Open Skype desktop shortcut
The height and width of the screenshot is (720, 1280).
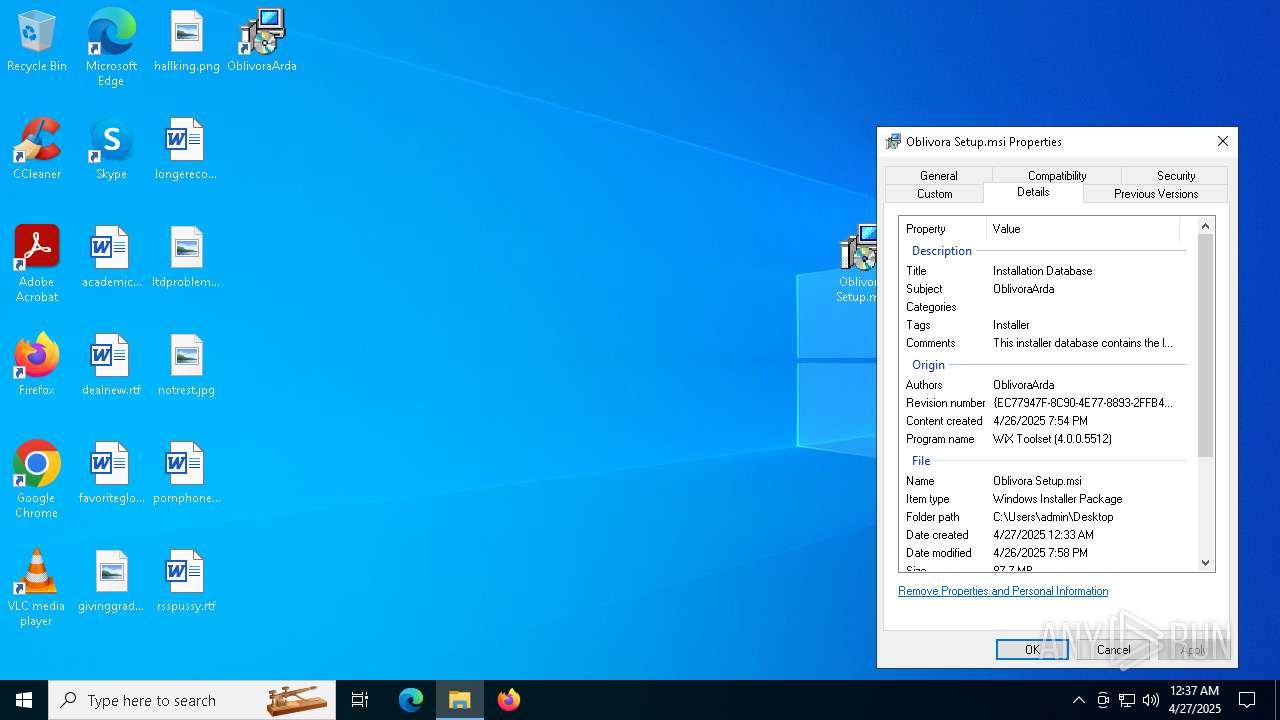coord(111,150)
